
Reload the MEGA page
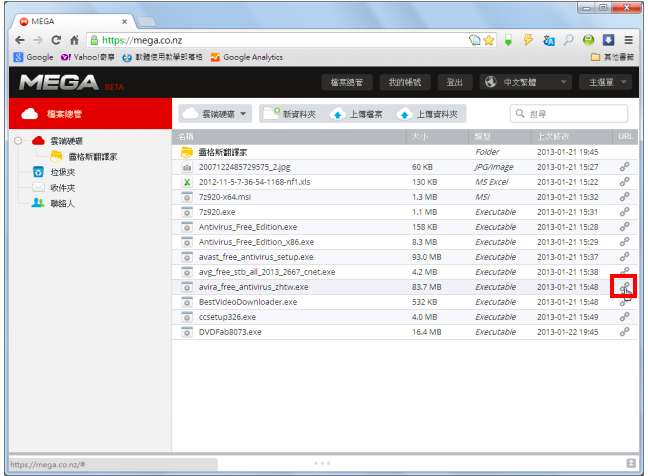coord(56,40)
